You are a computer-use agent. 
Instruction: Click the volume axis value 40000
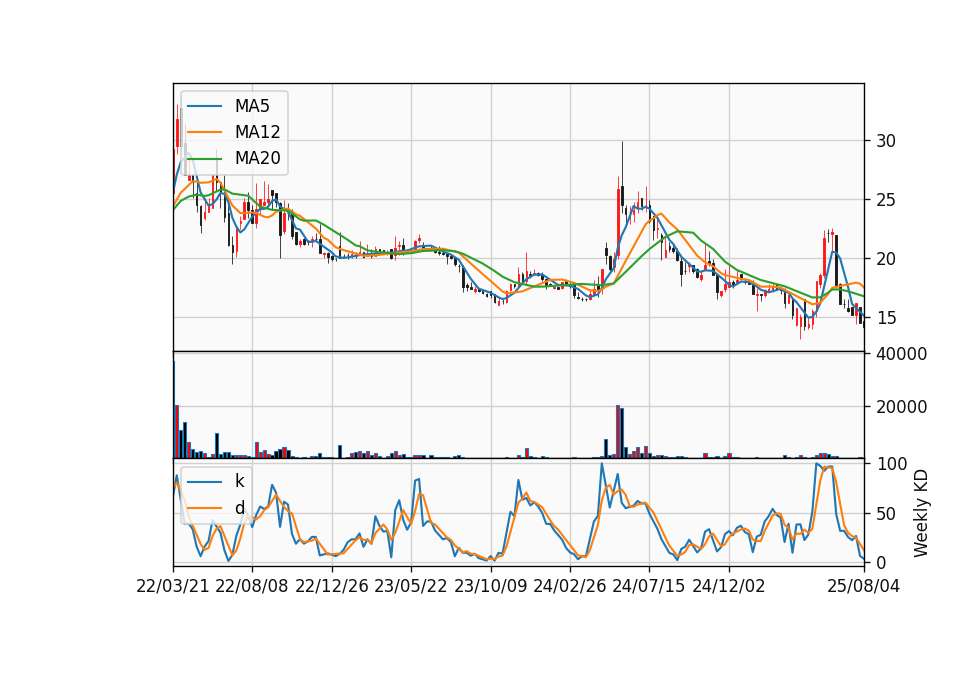tap(902, 354)
